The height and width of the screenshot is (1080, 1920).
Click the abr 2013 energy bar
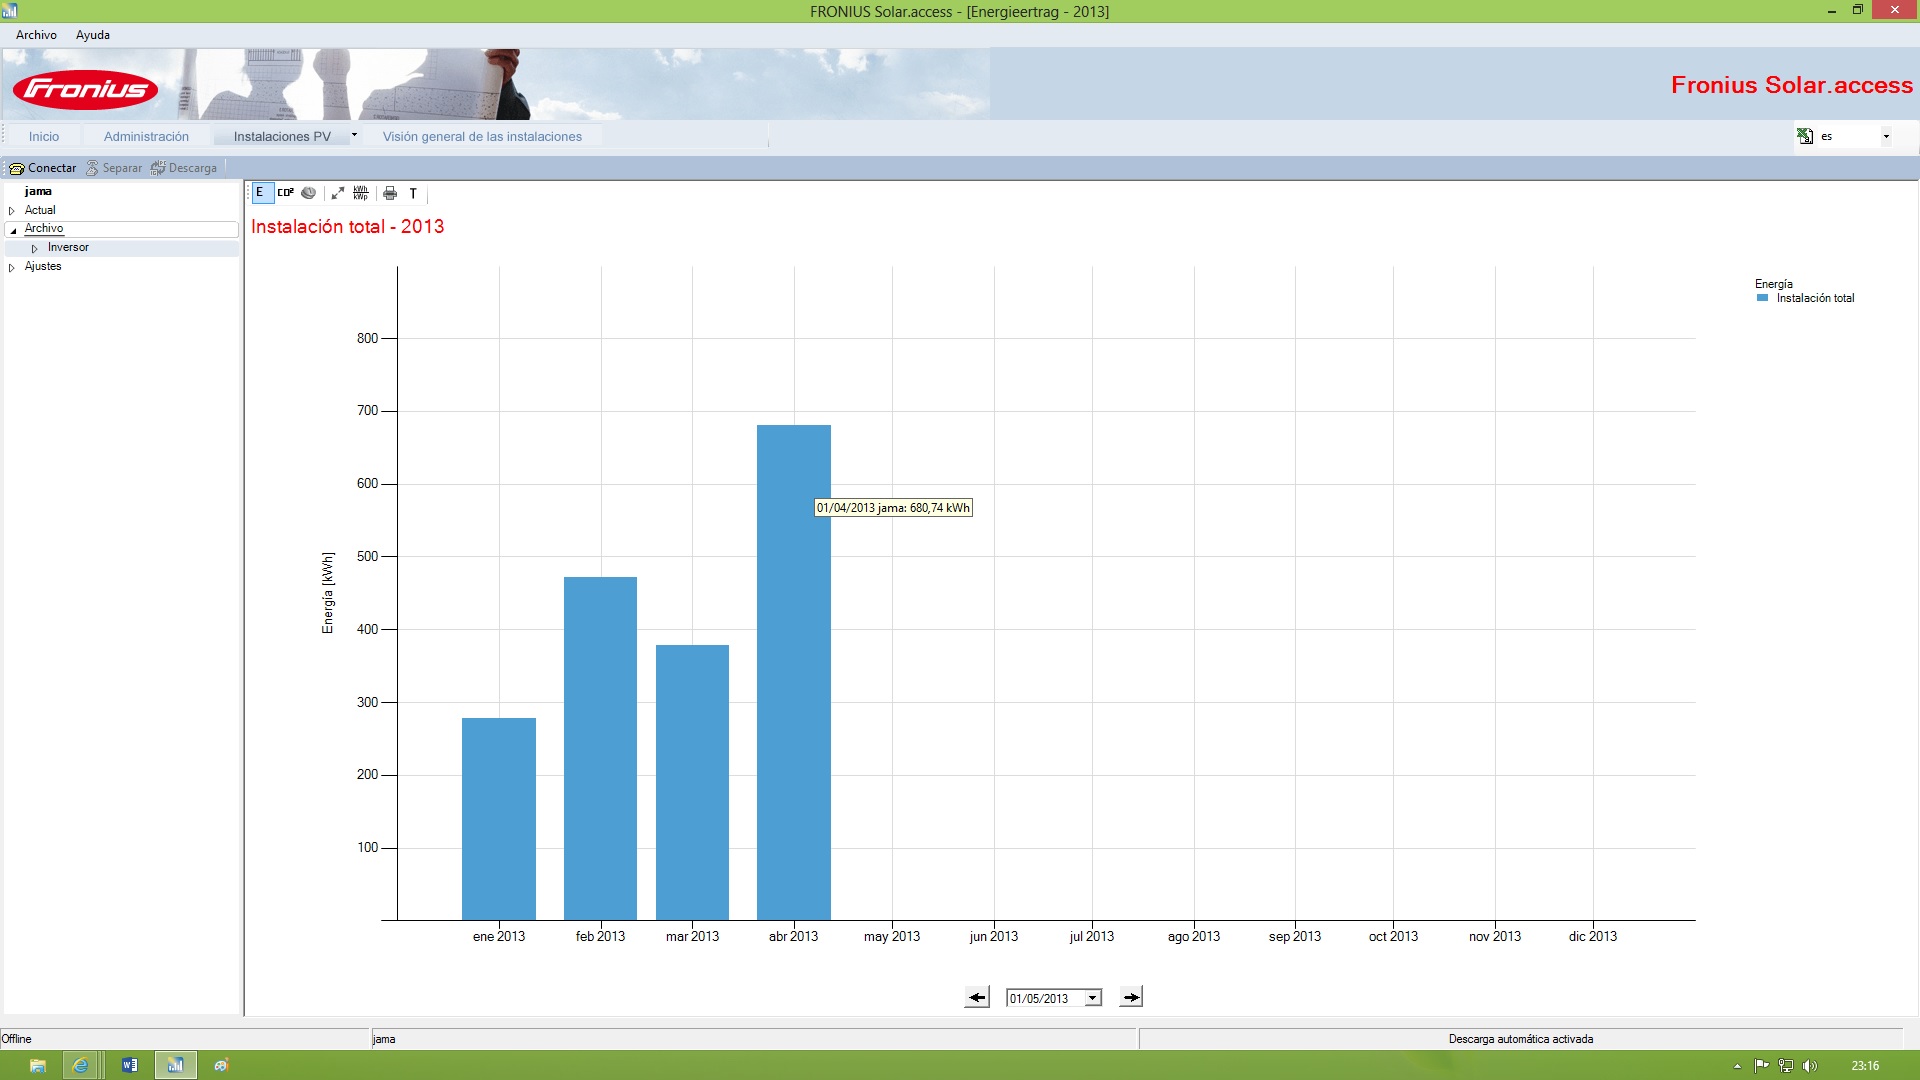pos(794,672)
